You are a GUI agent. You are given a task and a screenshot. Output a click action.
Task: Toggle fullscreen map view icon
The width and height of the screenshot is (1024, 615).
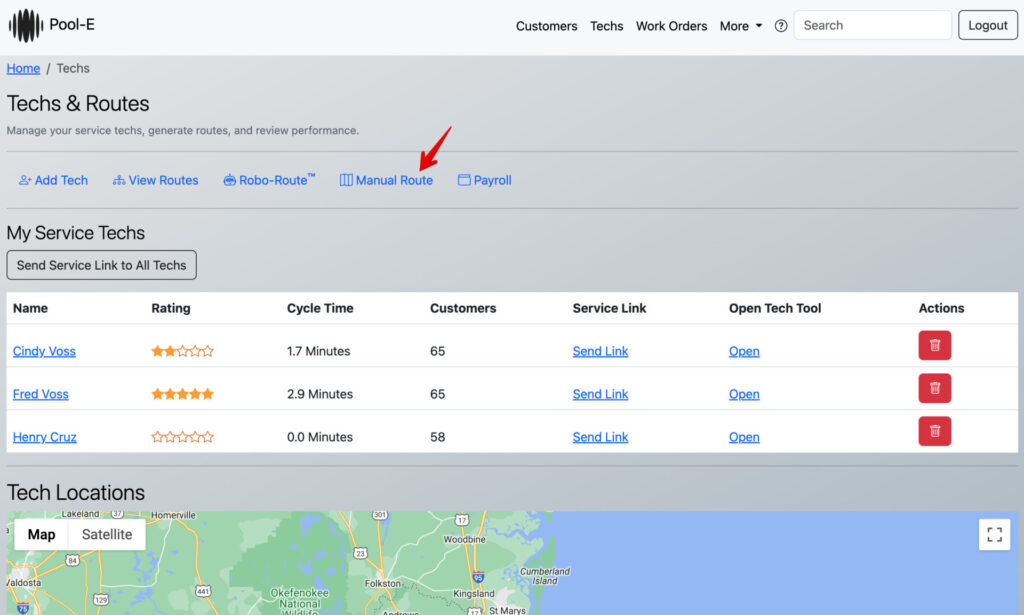(x=994, y=535)
